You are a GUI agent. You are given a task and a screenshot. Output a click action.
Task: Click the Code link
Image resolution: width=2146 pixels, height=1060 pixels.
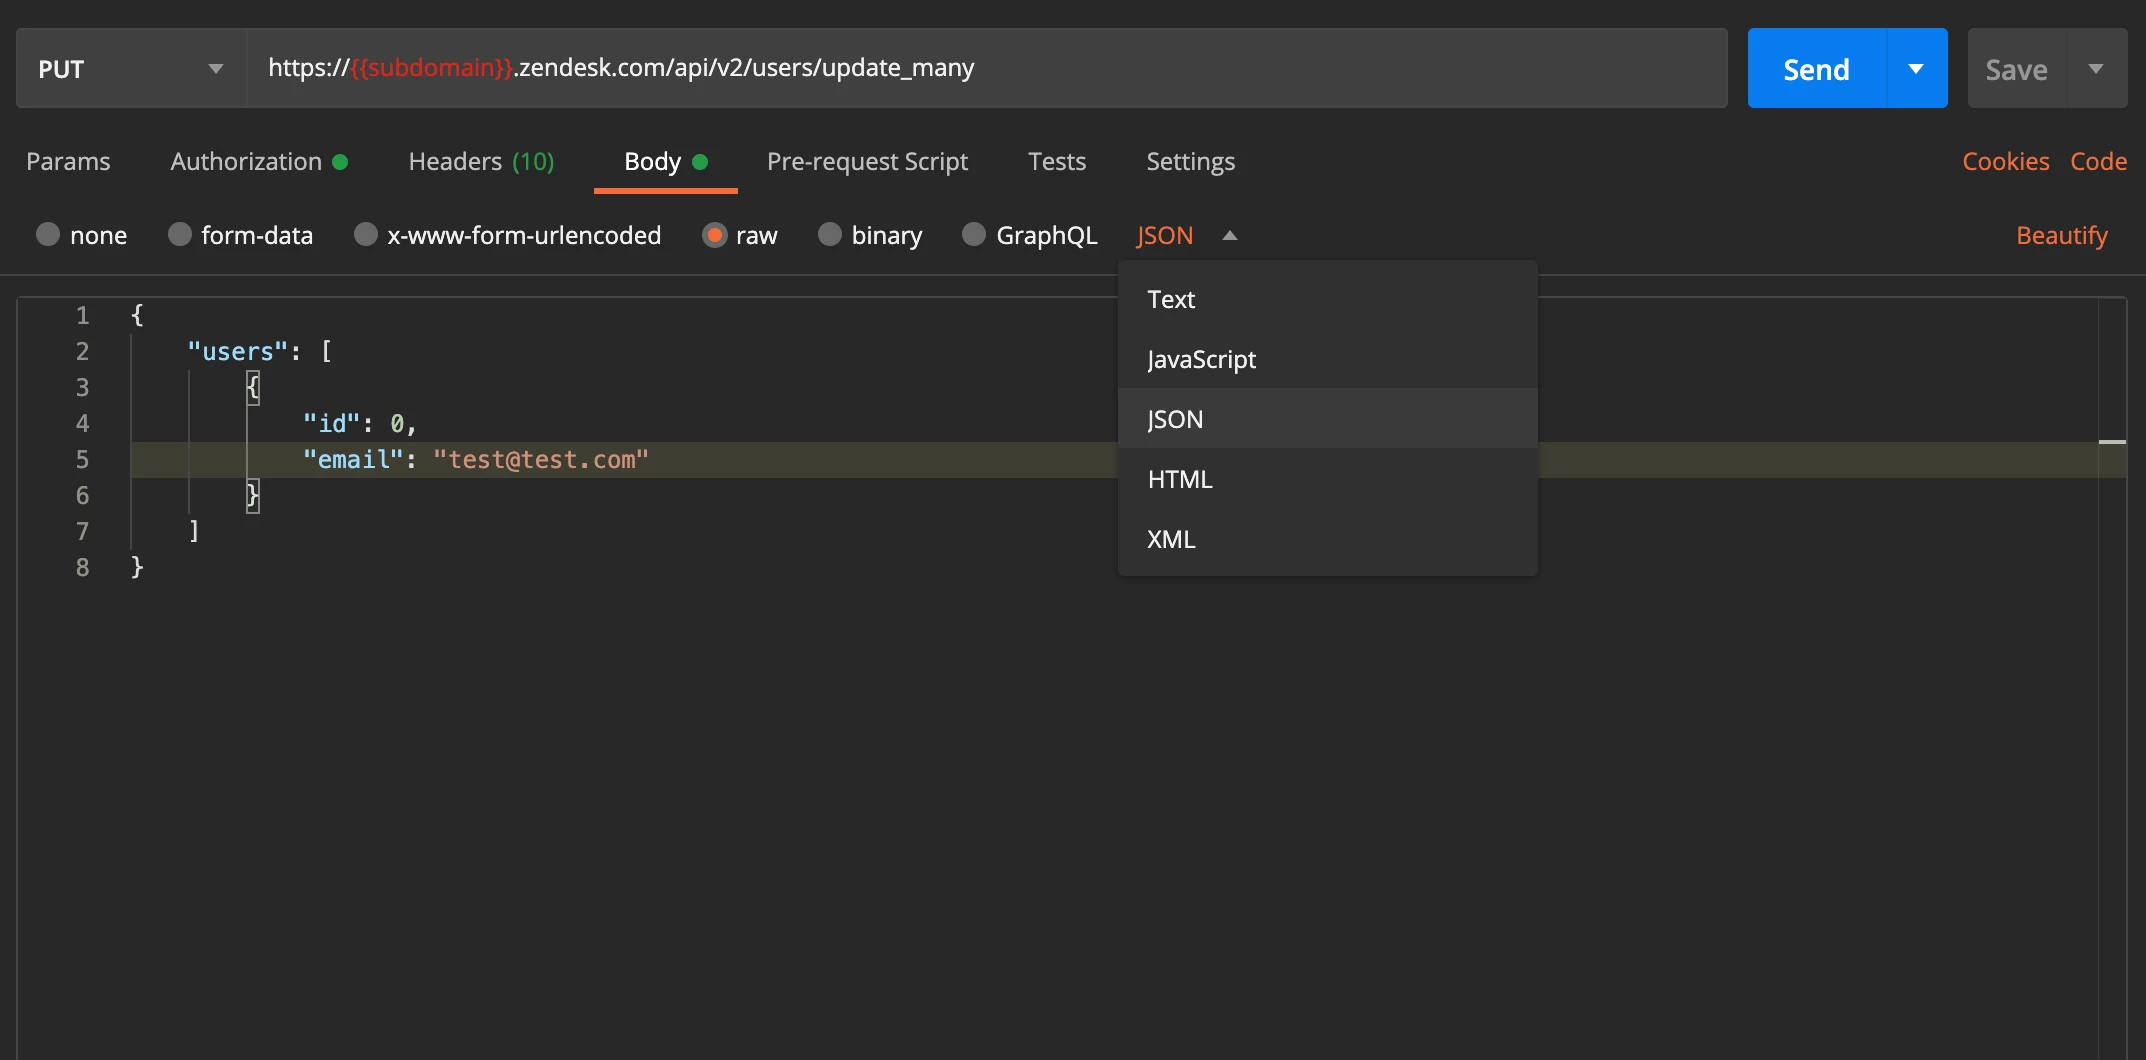[x=2098, y=161]
